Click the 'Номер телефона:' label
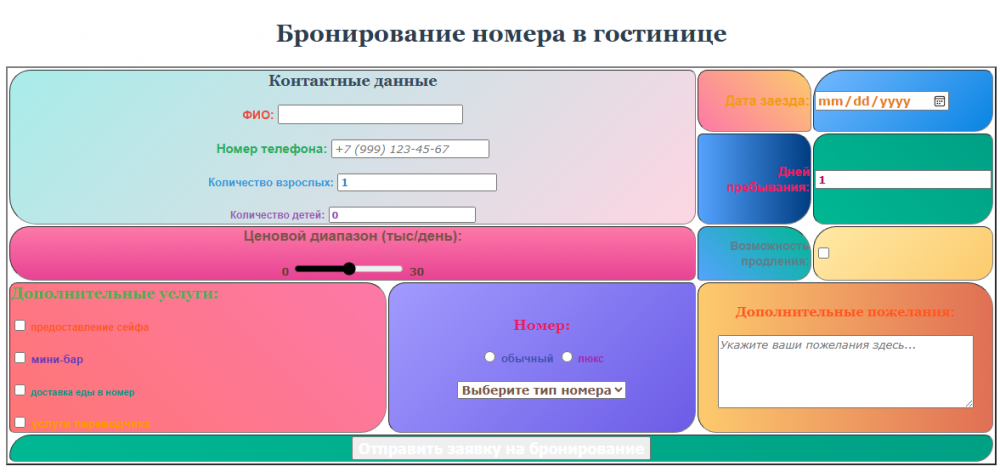The height and width of the screenshot is (472, 1000). [x=272, y=149]
